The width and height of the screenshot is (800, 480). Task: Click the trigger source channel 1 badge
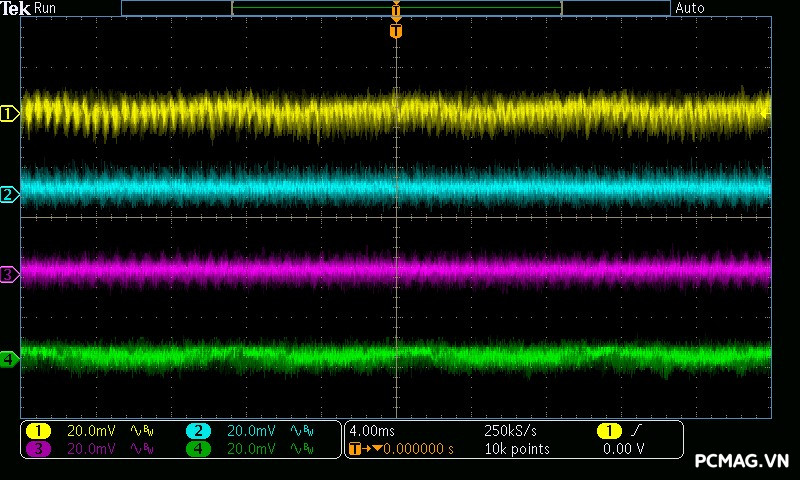pos(609,431)
